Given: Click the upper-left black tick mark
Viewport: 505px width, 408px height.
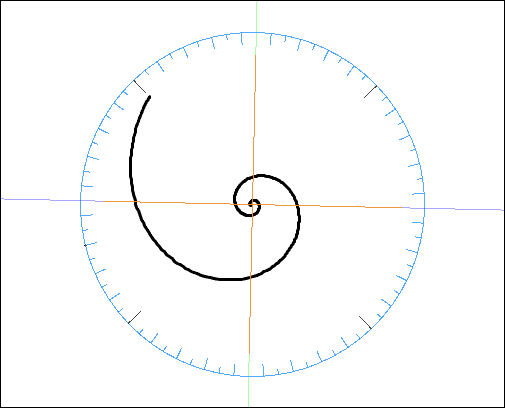Looking at the screenshot, I should tap(140, 86).
